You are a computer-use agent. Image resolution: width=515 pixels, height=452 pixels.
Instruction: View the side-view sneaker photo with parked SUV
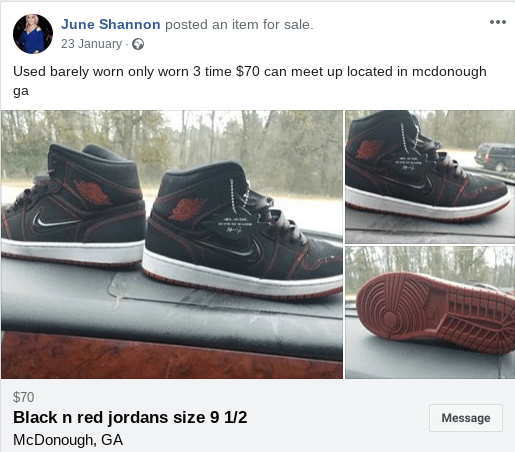pyautogui.click(x=430, y=177)
